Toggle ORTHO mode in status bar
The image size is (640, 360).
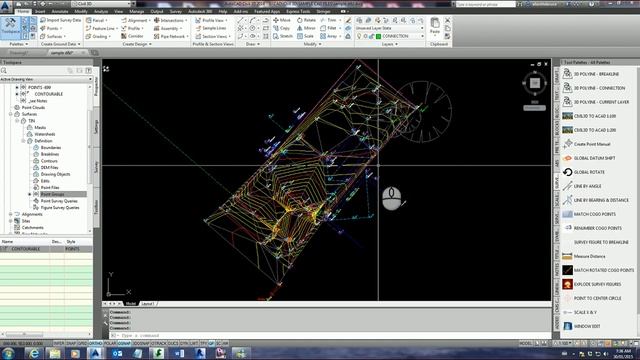coord(95,344)
